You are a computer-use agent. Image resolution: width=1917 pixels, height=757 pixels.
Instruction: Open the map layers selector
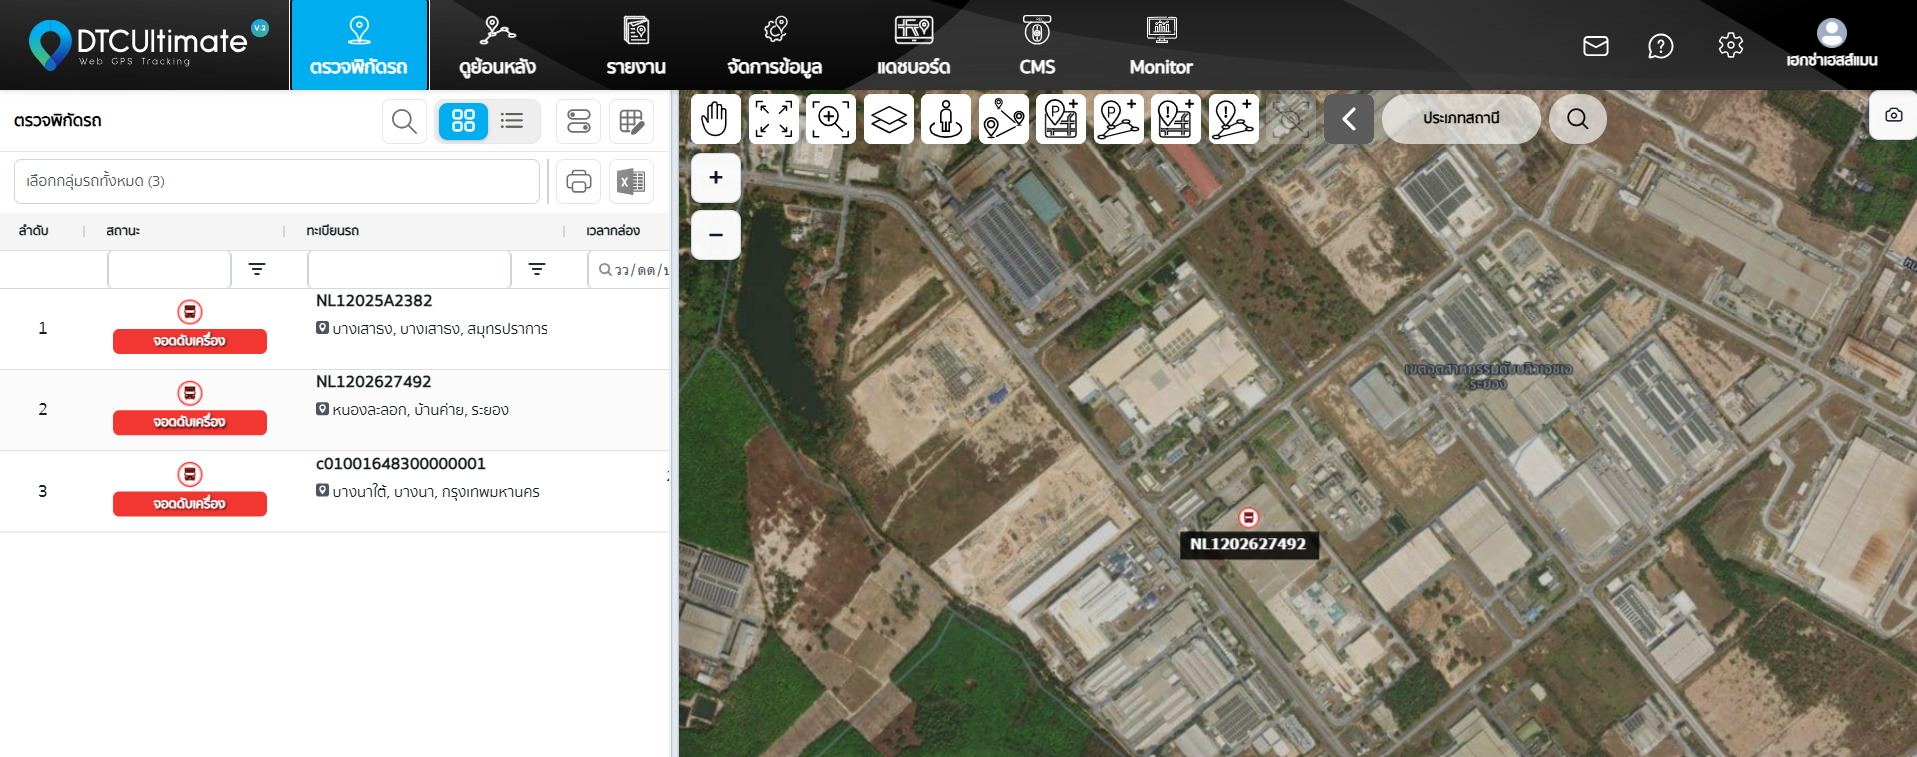click(x=889, y=119)
